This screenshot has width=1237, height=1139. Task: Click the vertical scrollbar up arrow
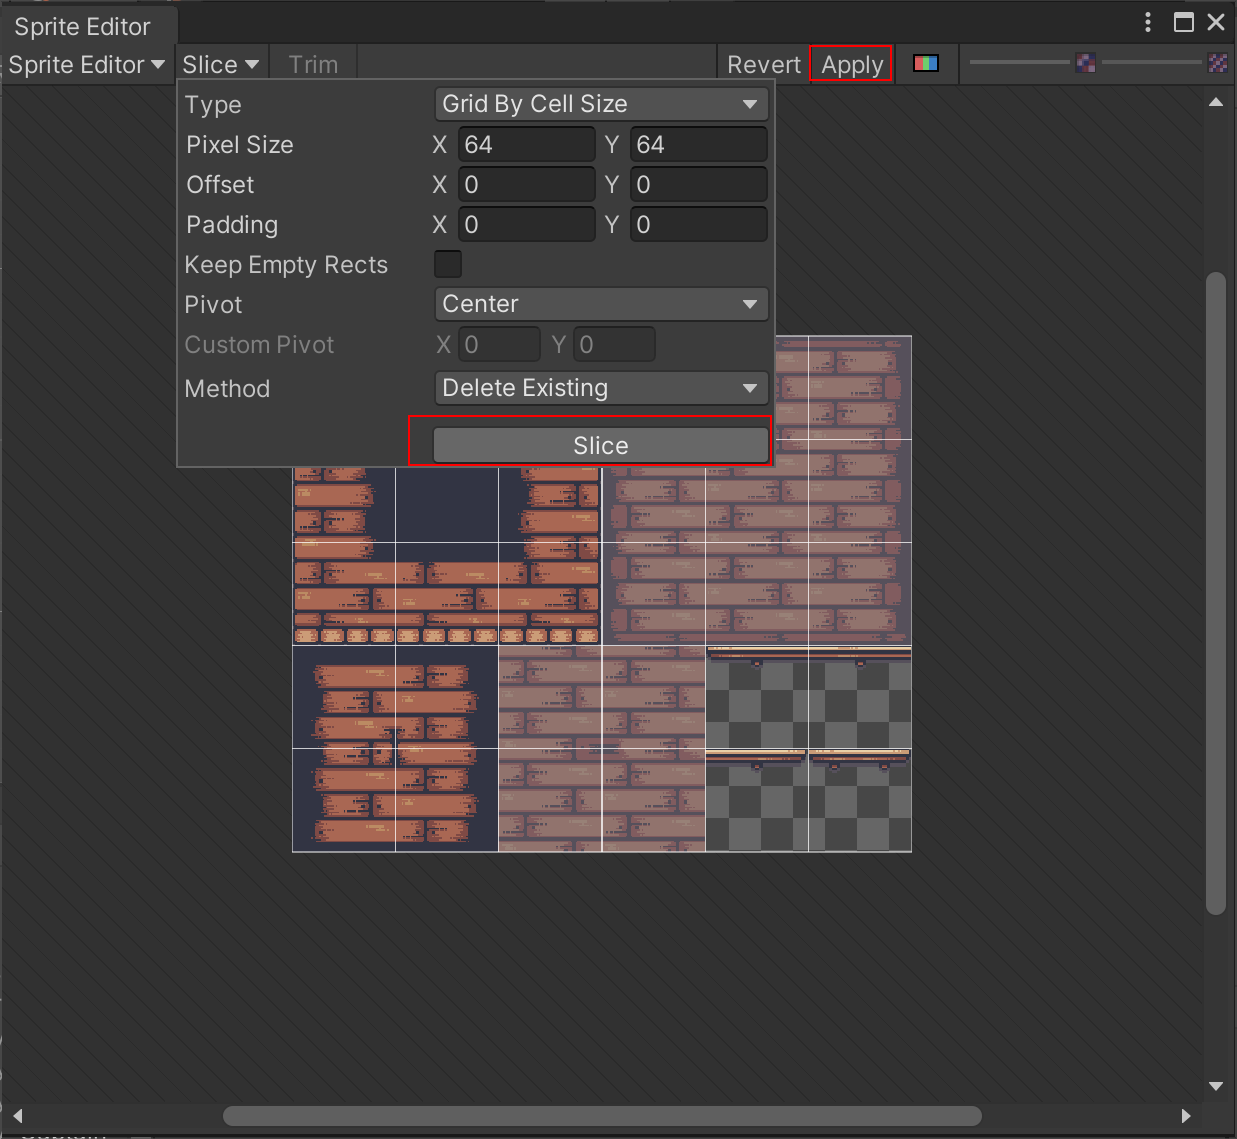tap(1216, 102)
